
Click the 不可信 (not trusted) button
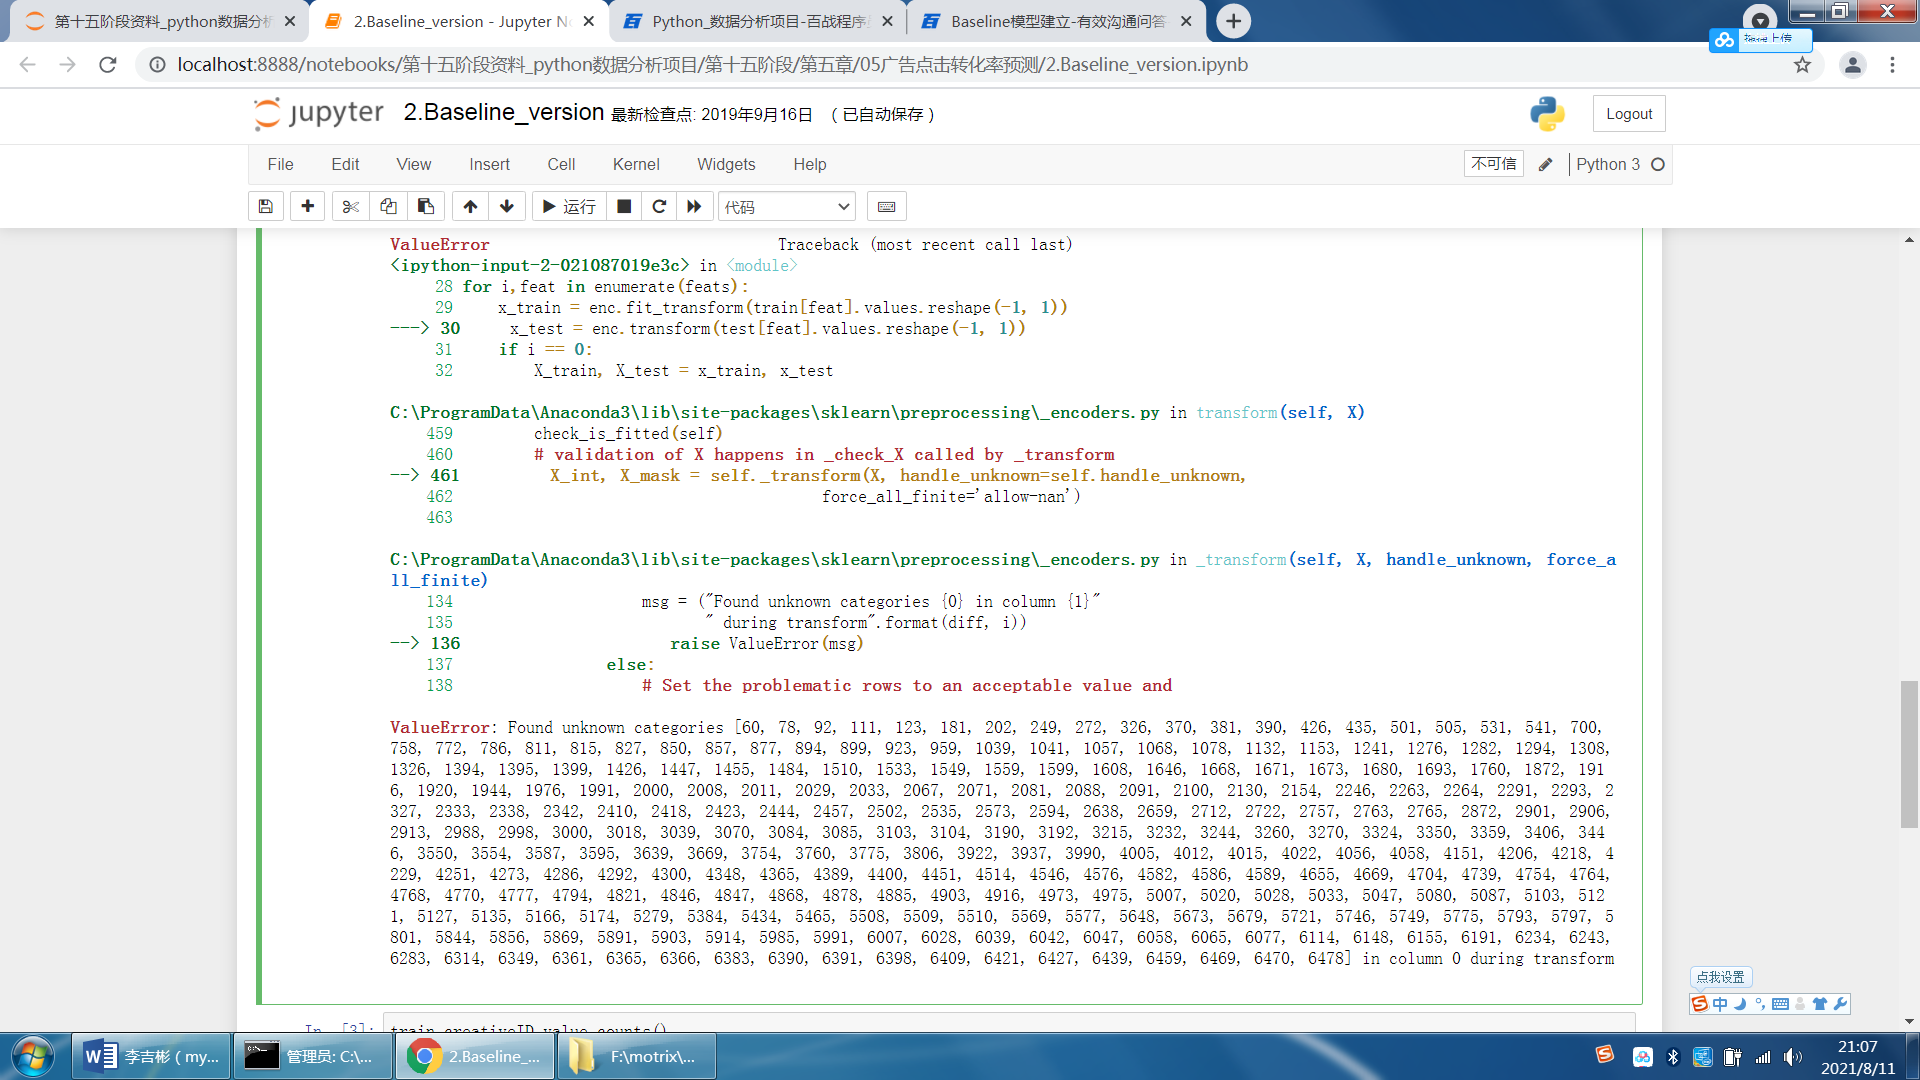pyautogui.click(x=1494, y=164)
